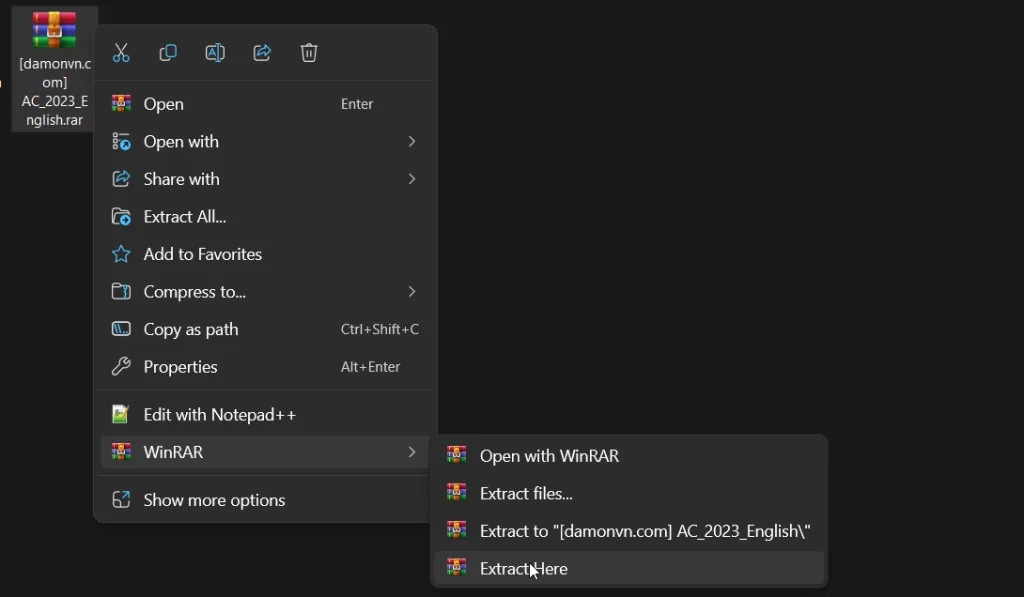This screenshot has width=1024, height=597.
Task: Click the Notepad++ icon
Action: [x=121, y=414]
